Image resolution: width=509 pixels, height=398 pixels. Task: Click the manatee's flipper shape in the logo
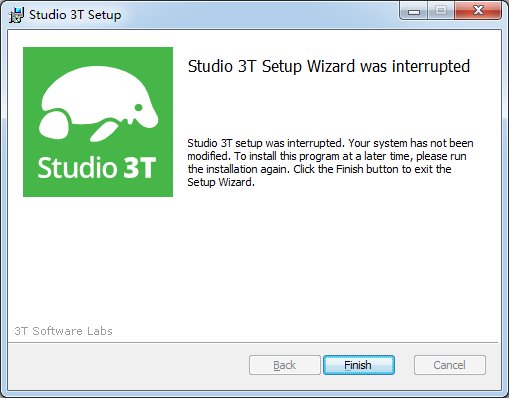tap(103, 131)
